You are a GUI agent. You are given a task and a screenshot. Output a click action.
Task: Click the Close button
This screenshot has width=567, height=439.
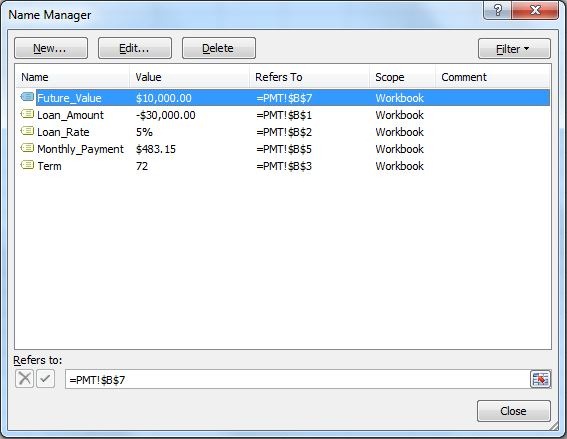pos(514,411)
